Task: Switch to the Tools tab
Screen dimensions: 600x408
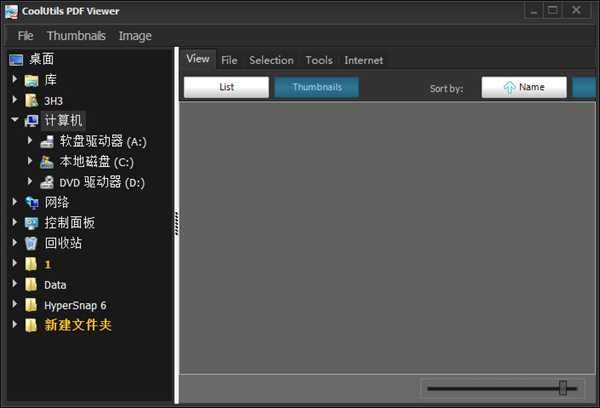Action: tap(319, 60)
